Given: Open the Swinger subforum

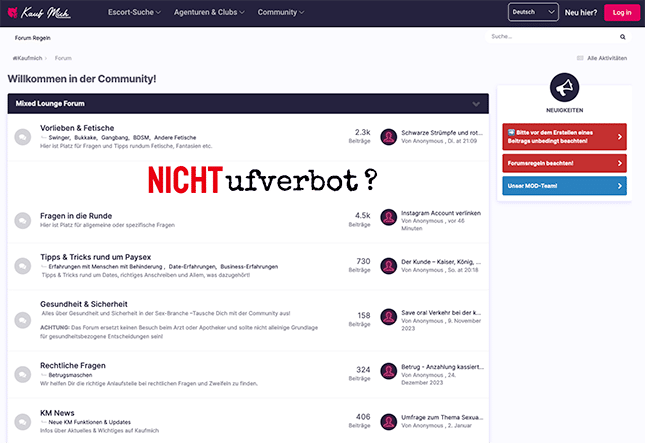Looking at the screenshot, I should coord(59,138).
